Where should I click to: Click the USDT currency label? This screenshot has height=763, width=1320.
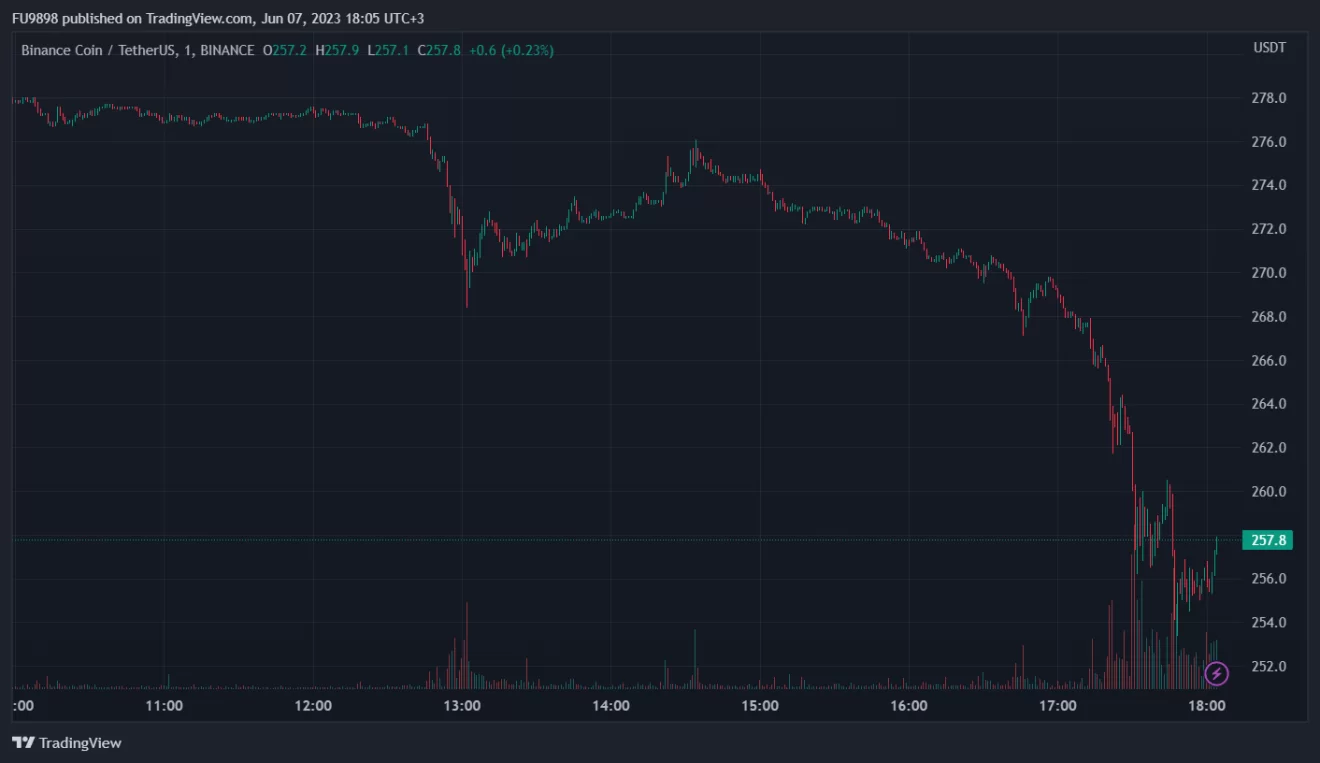(x=1270, y=48)
